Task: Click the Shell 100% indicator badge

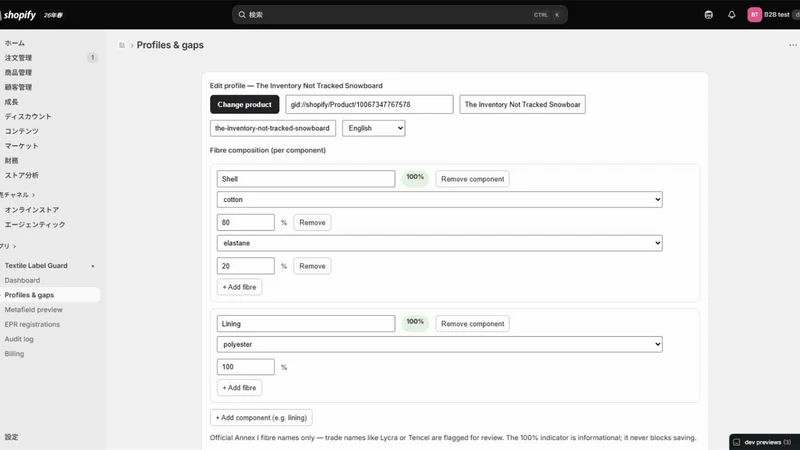Action: (415, 178)
